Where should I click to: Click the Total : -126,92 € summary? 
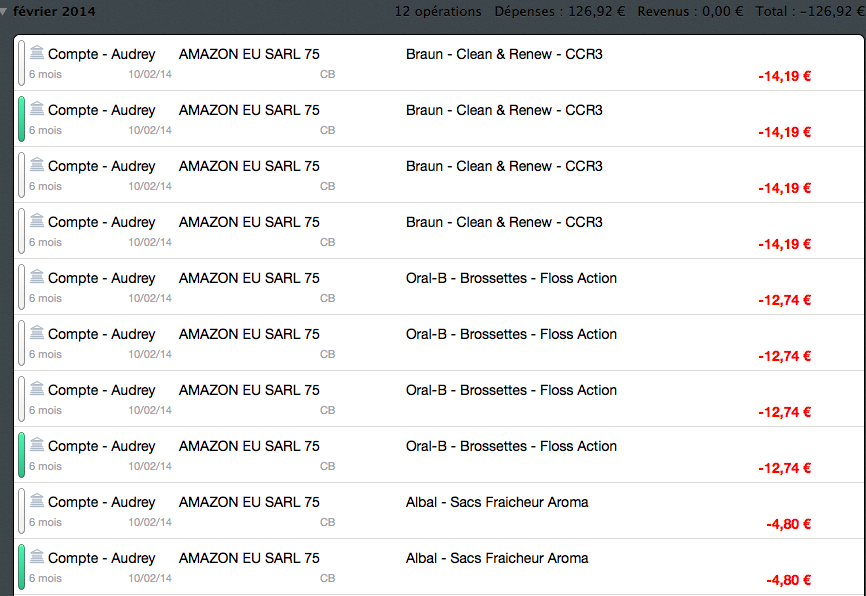(x=809, y=11)
